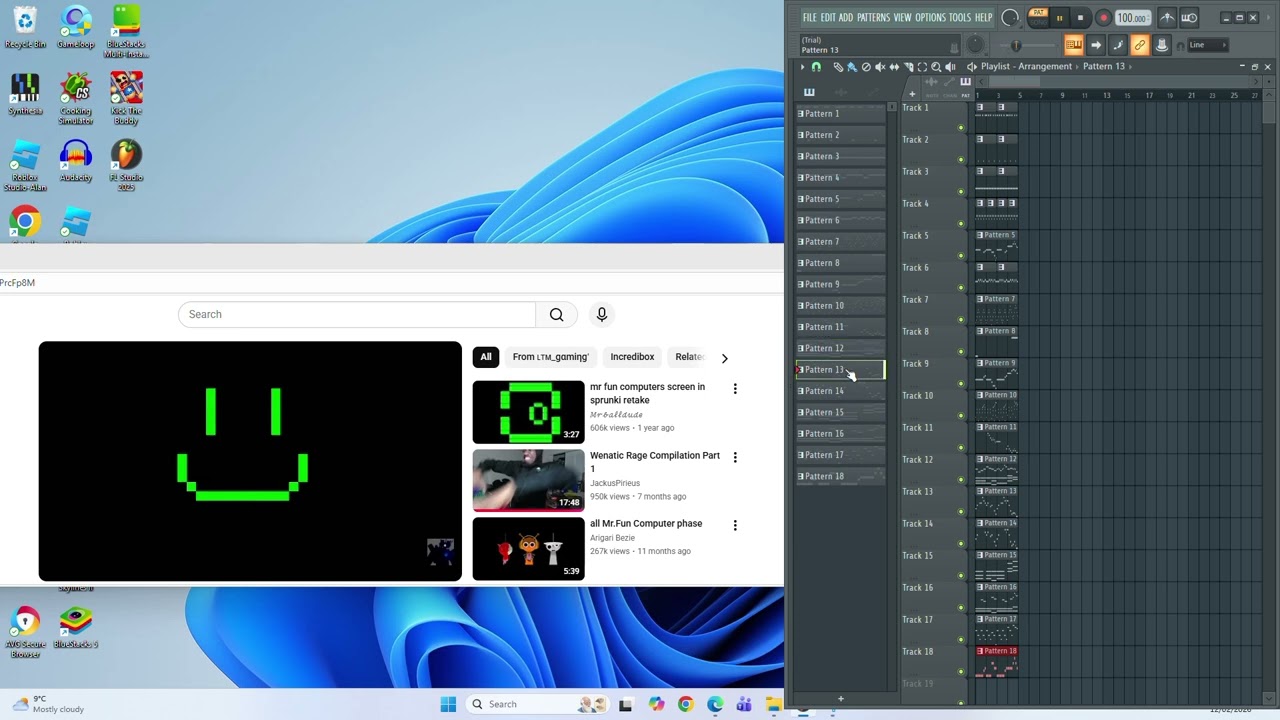Toggle the playlist snap magnet icon
This screenshot has height=720, width=1280.
coord(816,67)
